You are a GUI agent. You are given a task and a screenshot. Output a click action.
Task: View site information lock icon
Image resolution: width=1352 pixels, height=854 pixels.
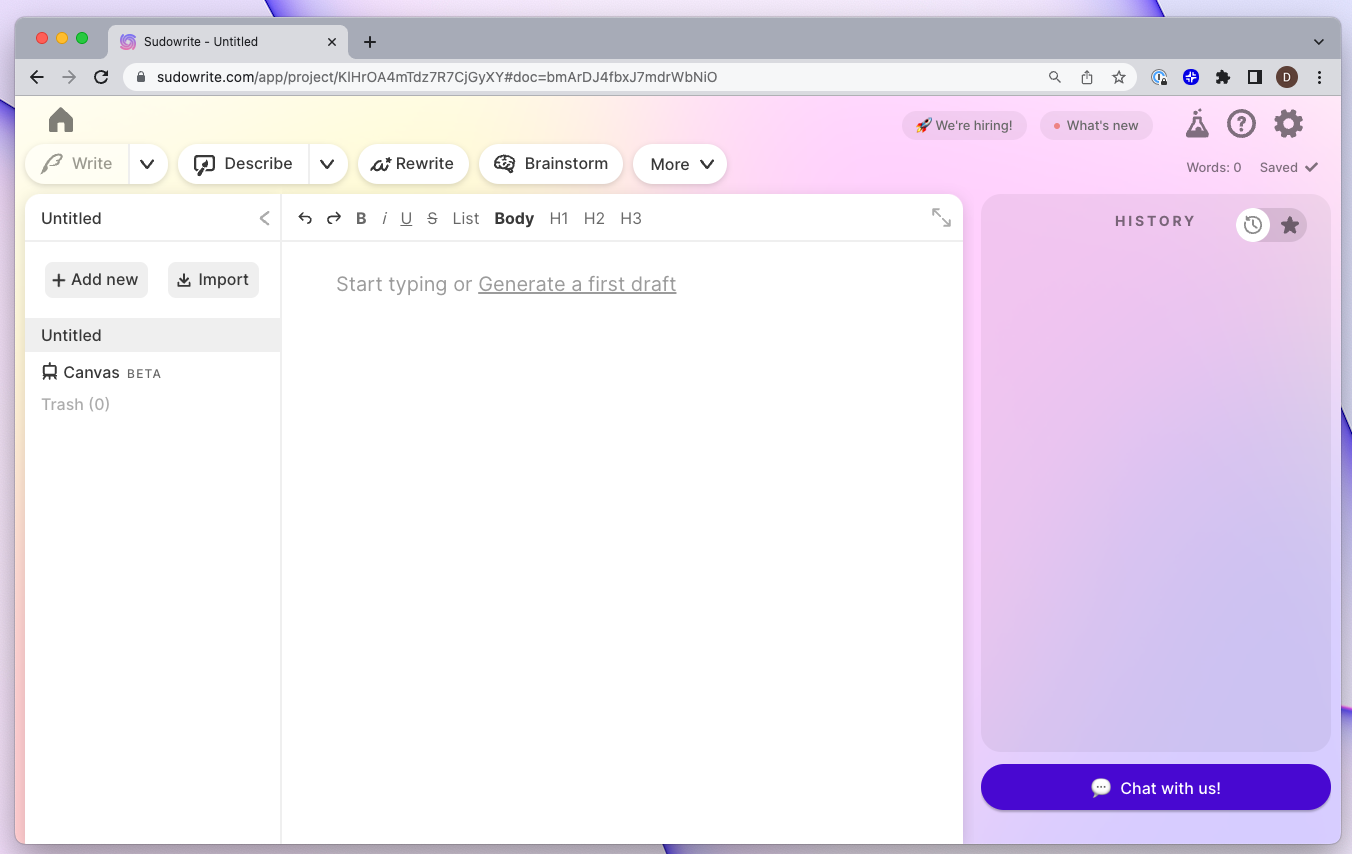coord(140,77)
